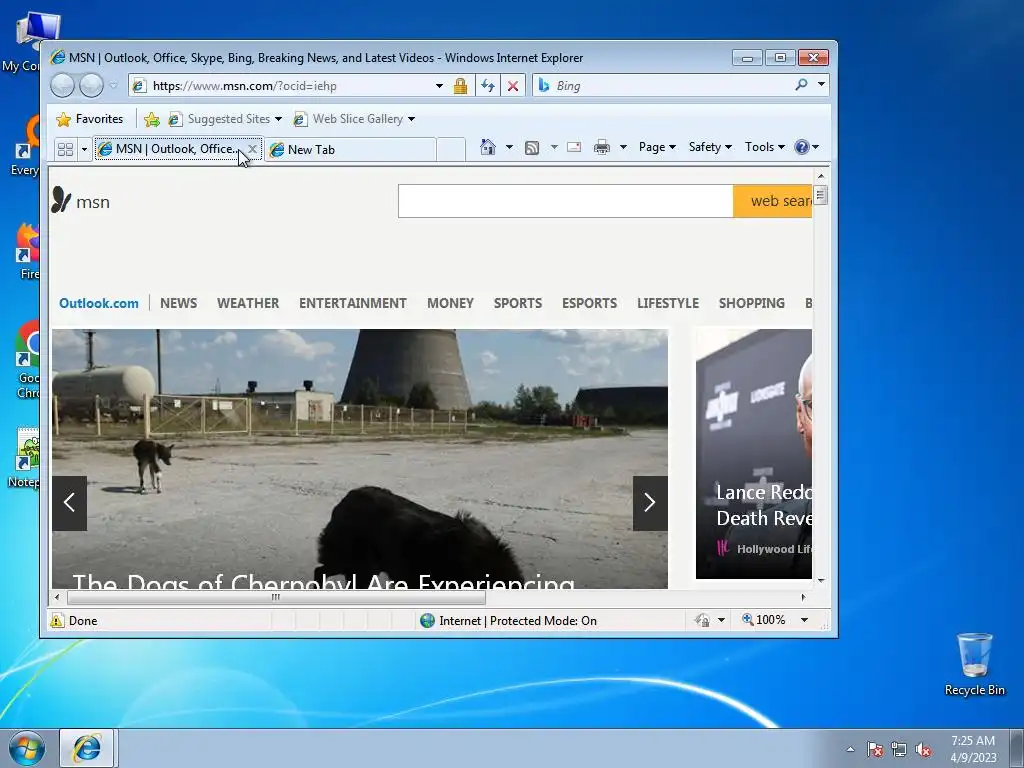Expand the address bar autocomplete dropdown
The width and height of the screenshot is (1024, 768).
(x=439, y=86)
